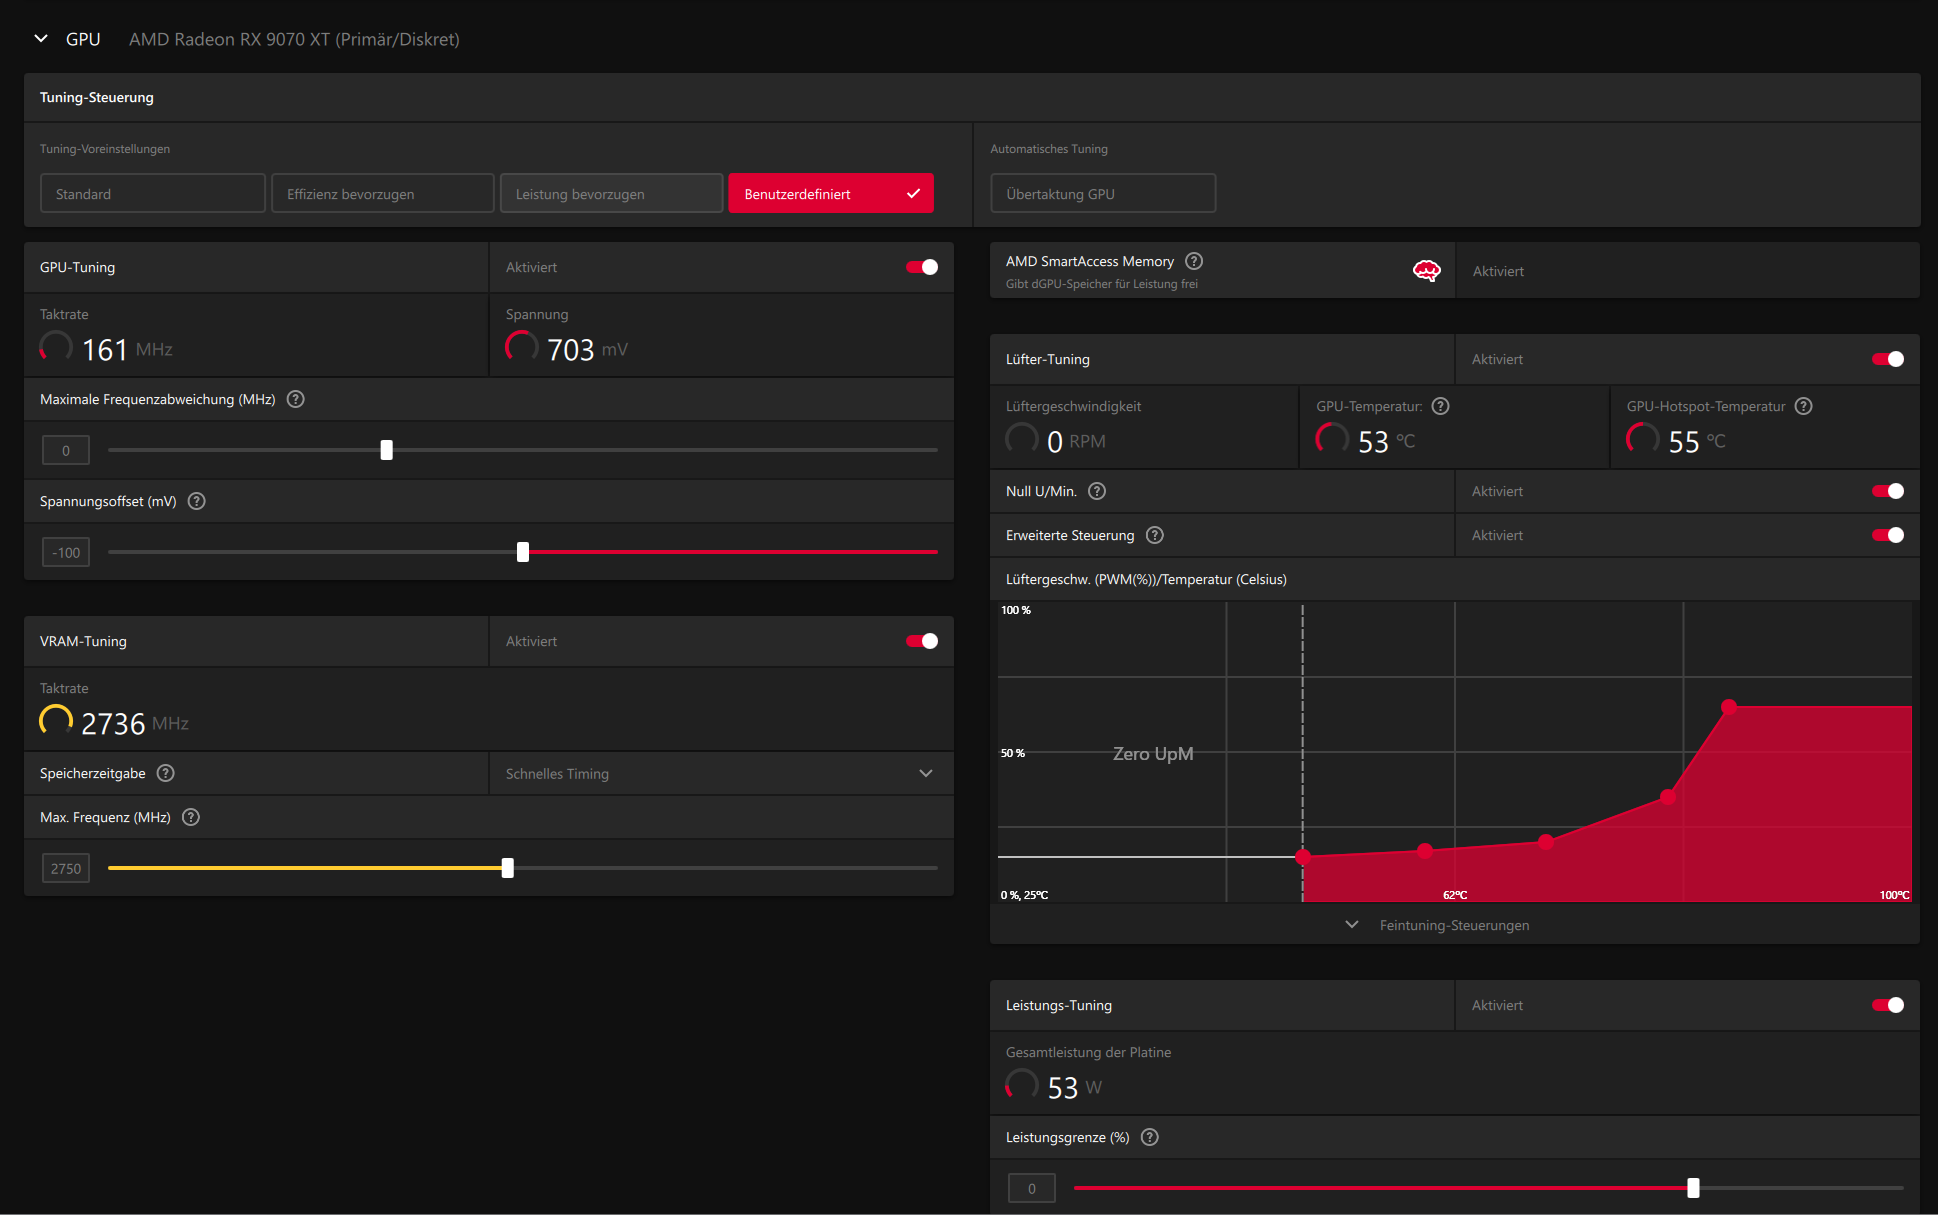Click the Max. Frequenz slider handle
1938x1215 pixels.
coord(508,868)
